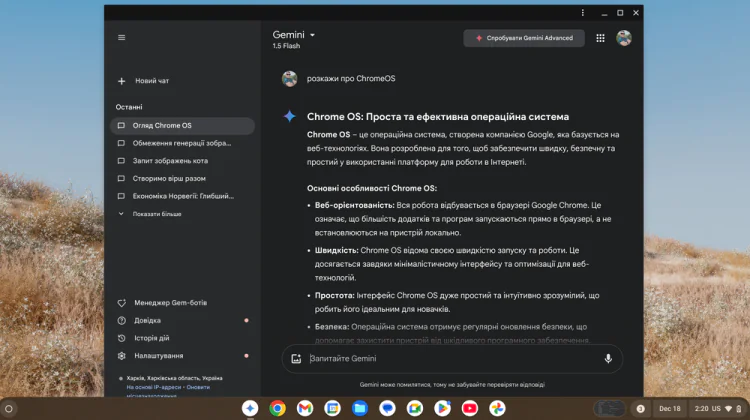Click Основні особливості Chrome OS: text
The height and width of the screenshot is (420, 750).
click(372, 188)
